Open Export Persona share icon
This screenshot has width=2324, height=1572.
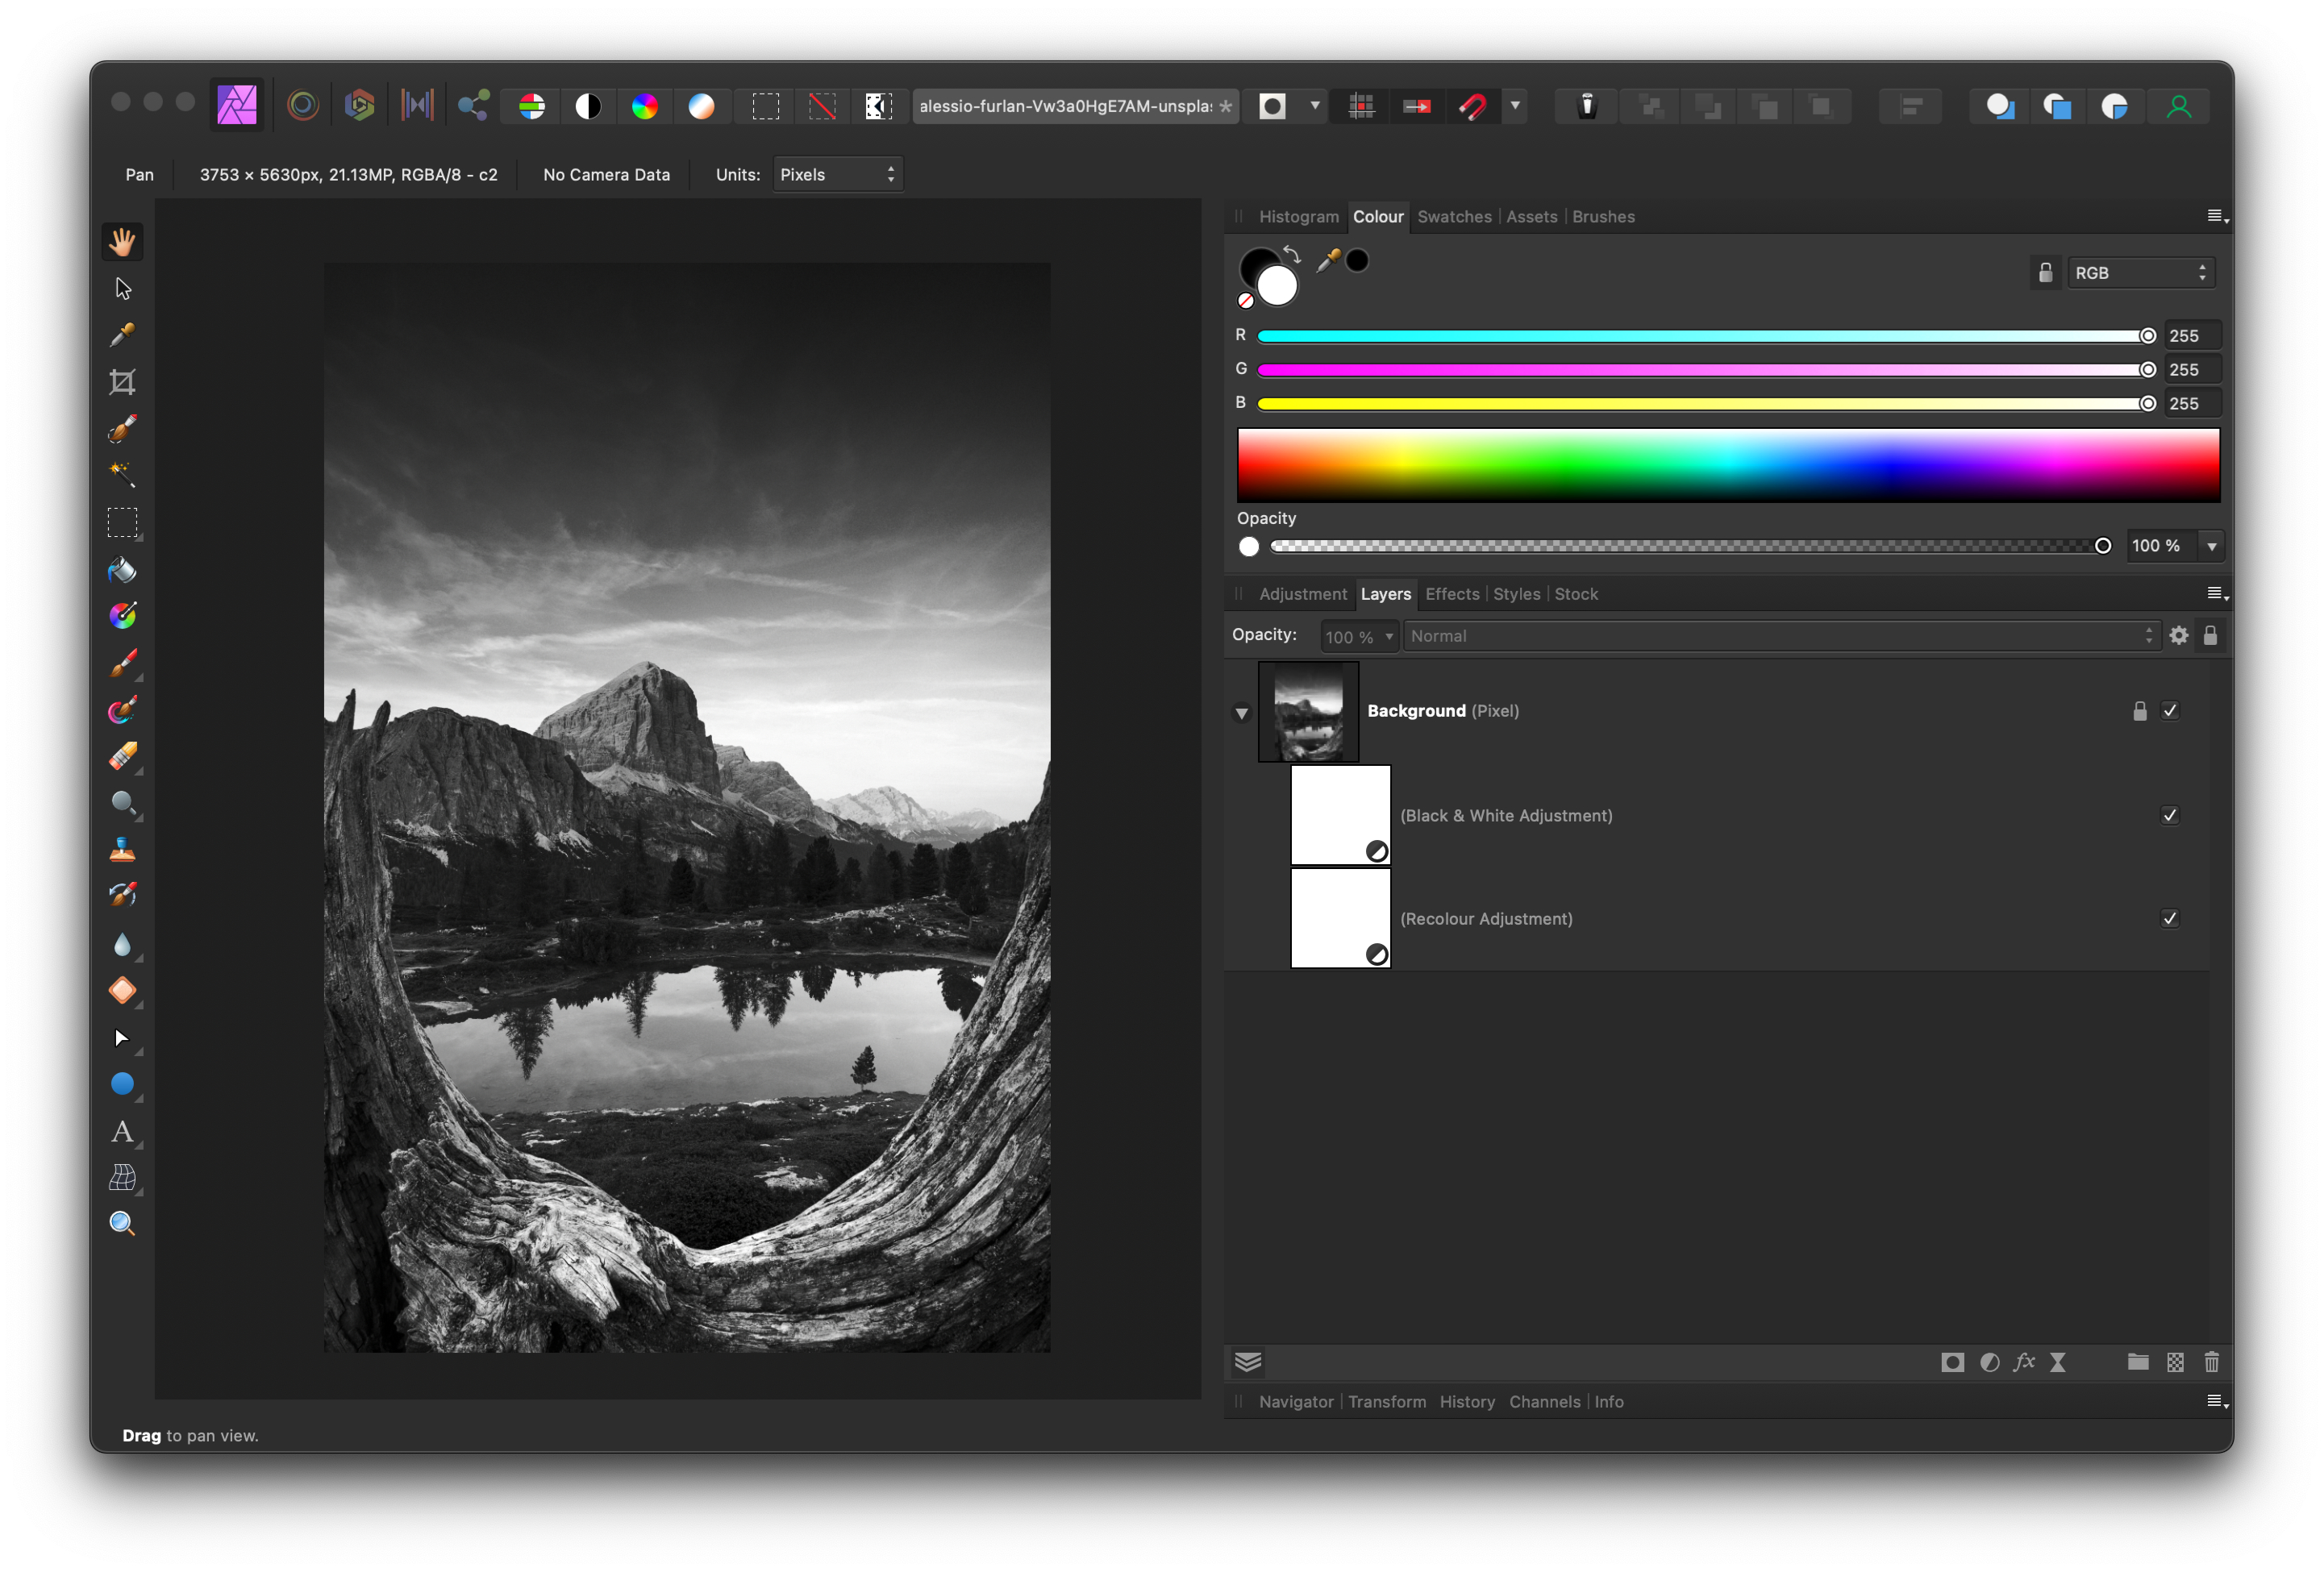pos(473,106)
